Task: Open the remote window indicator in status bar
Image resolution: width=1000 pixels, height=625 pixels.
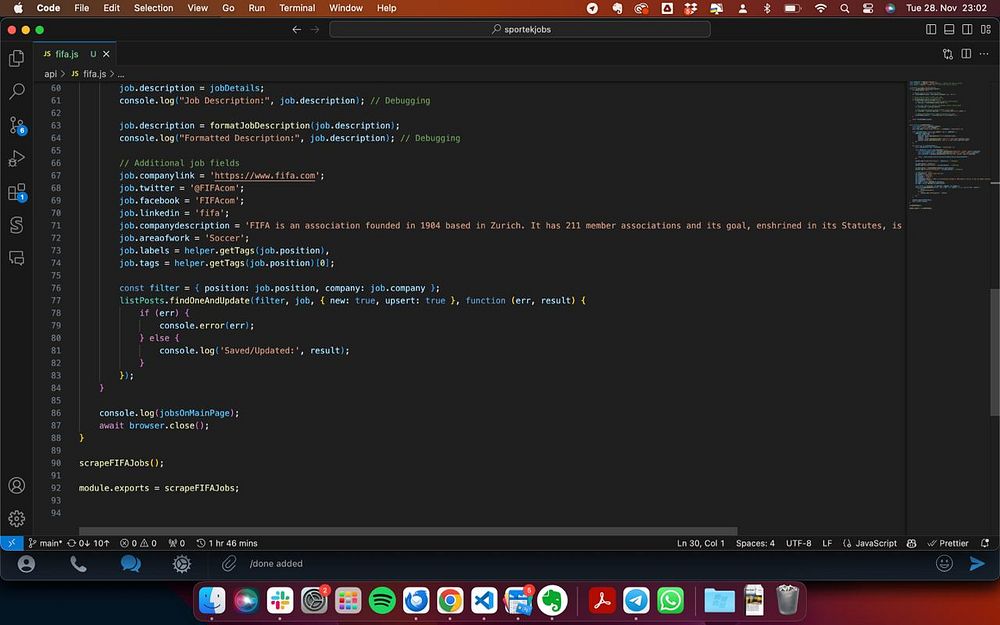Action: (x=11, y=543)
